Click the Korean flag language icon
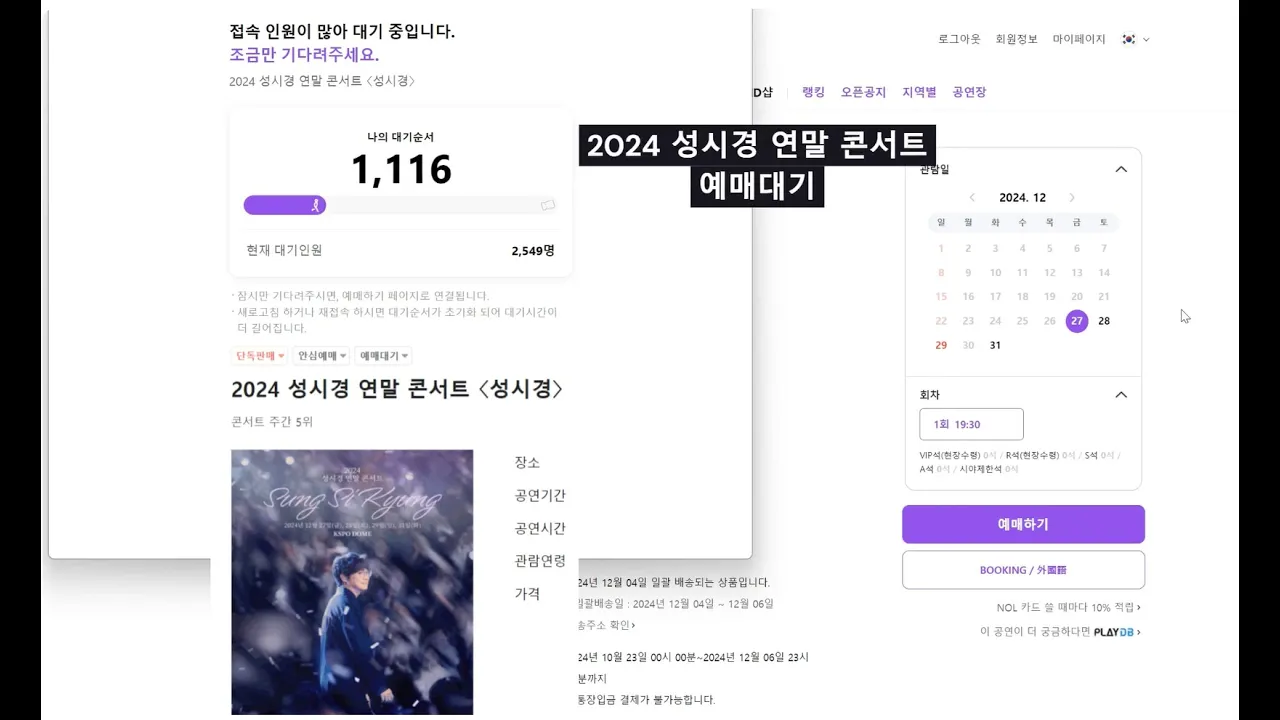 point(1128,39)
